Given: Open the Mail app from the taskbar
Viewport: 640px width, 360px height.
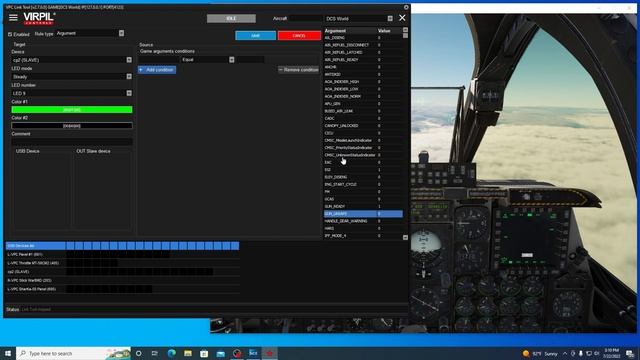Looking at the screenshot, I should coord(220,353).
